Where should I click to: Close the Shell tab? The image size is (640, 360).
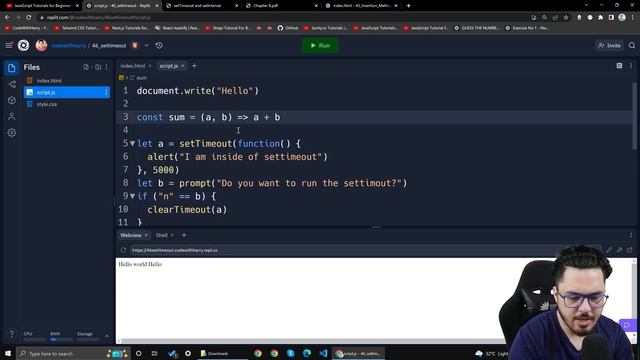(172, 235)
